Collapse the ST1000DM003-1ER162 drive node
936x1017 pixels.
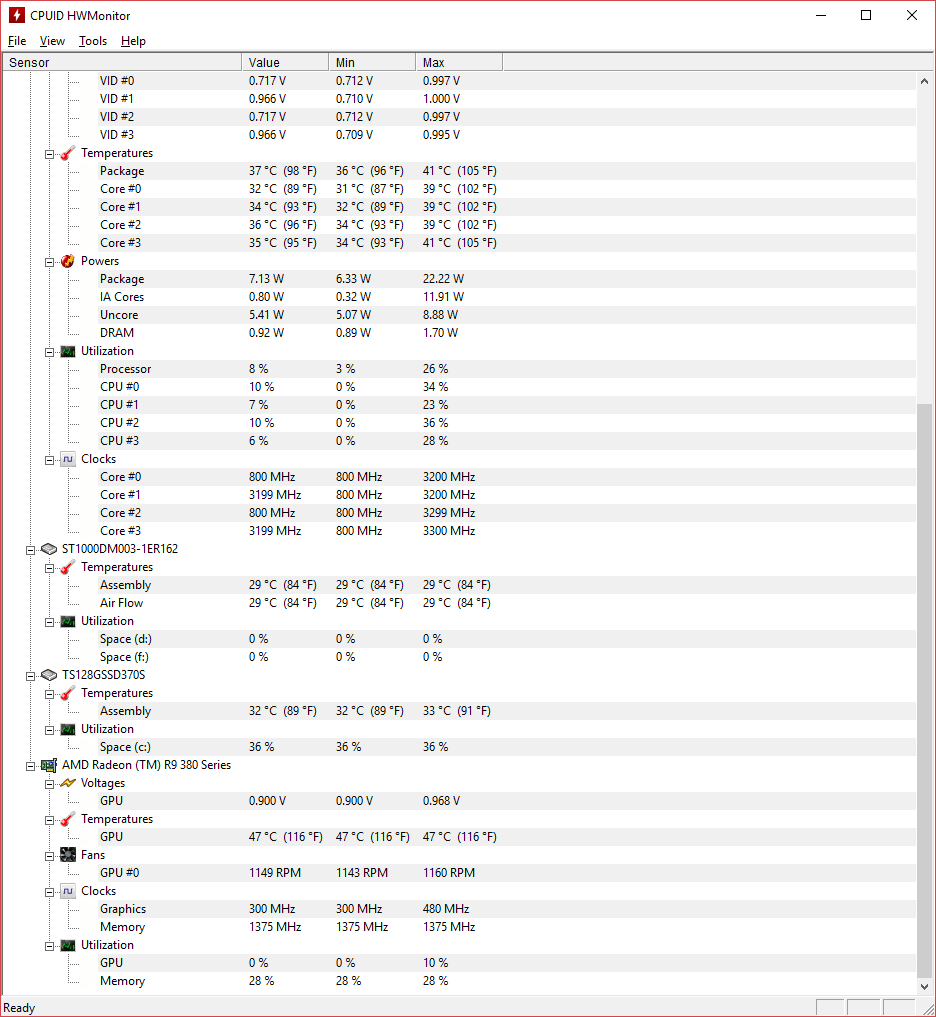[30, 550]
